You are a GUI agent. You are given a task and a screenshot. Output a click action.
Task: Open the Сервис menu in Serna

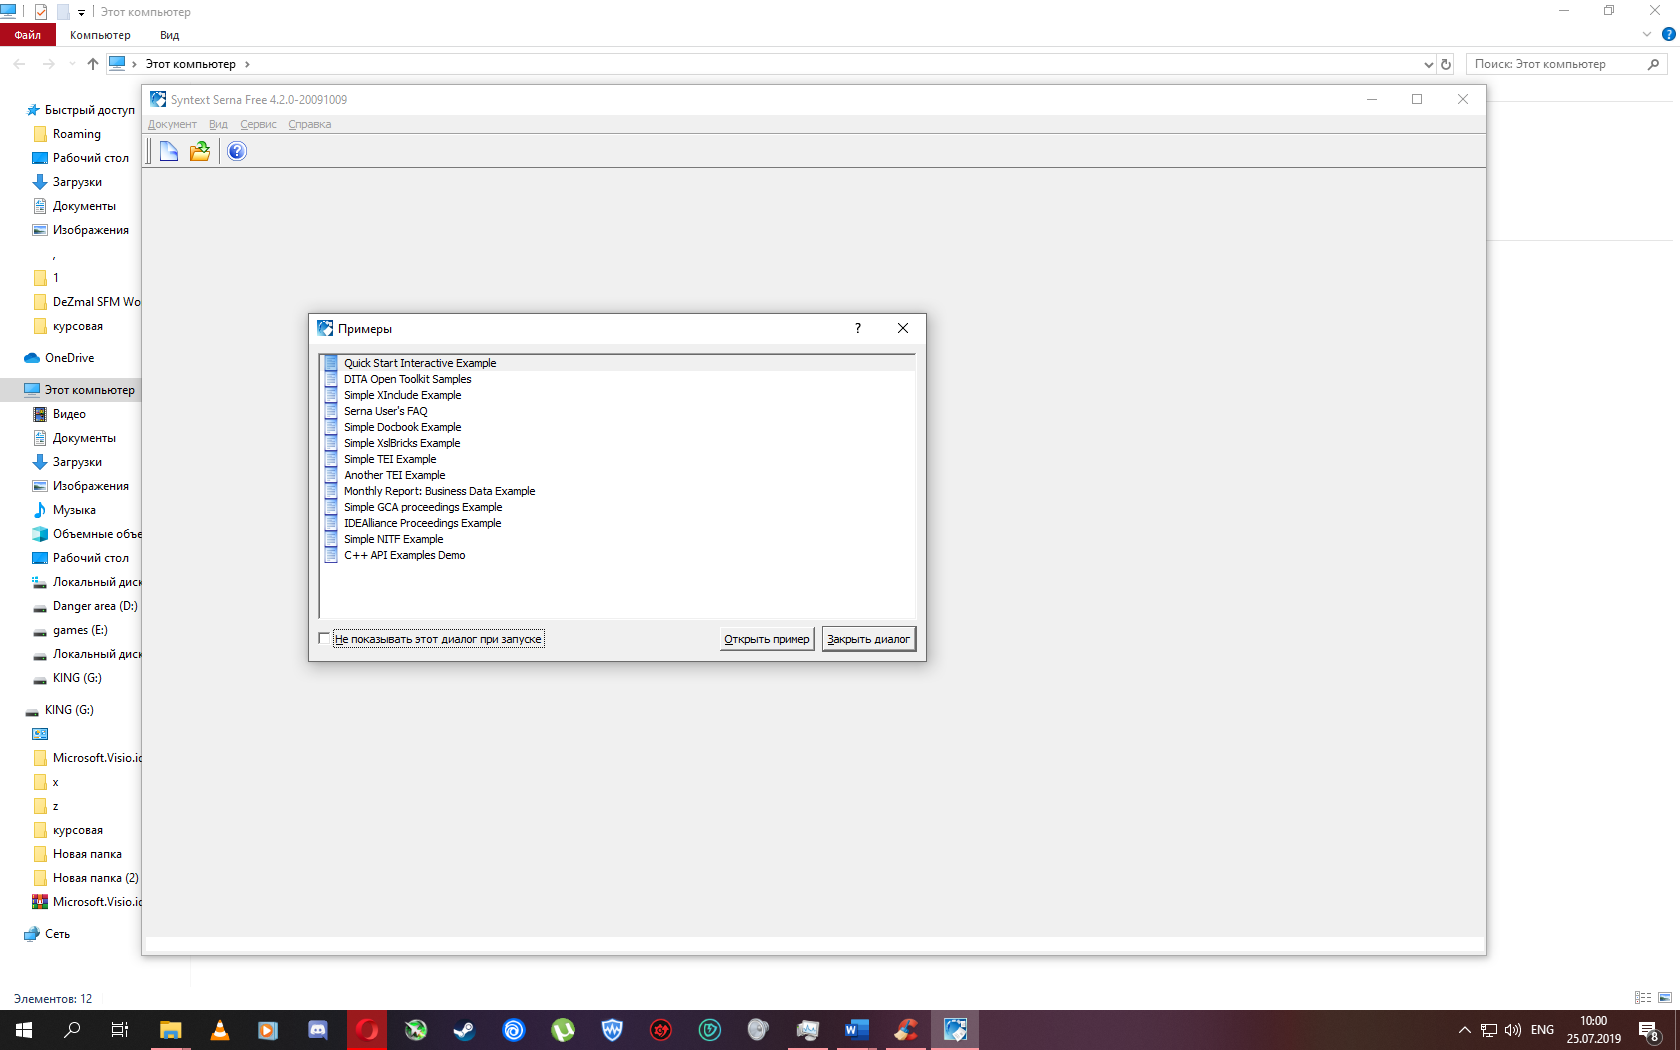pyautogui.click(x=258, y=124)
